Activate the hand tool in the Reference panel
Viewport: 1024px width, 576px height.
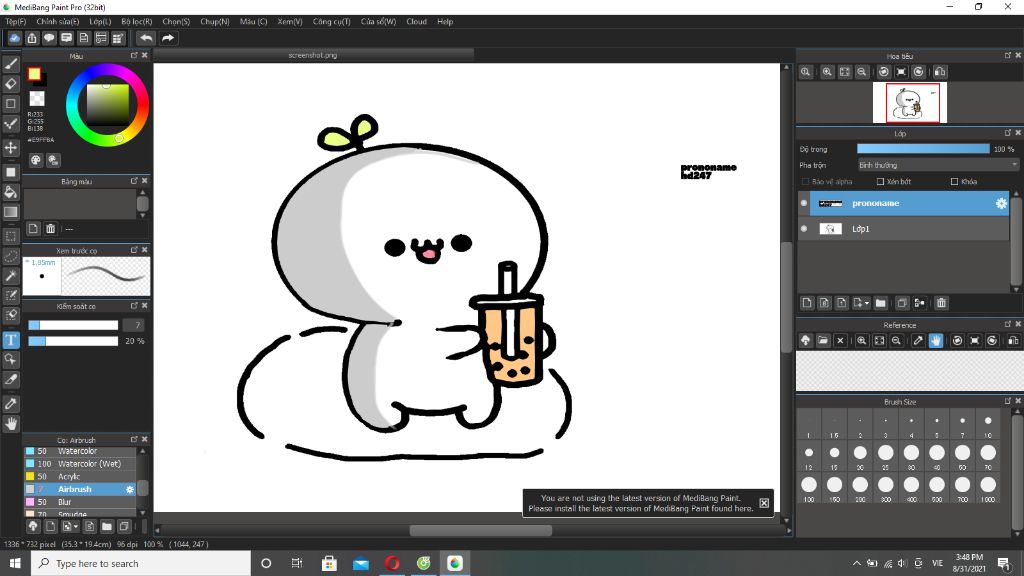tap(936, 340)
